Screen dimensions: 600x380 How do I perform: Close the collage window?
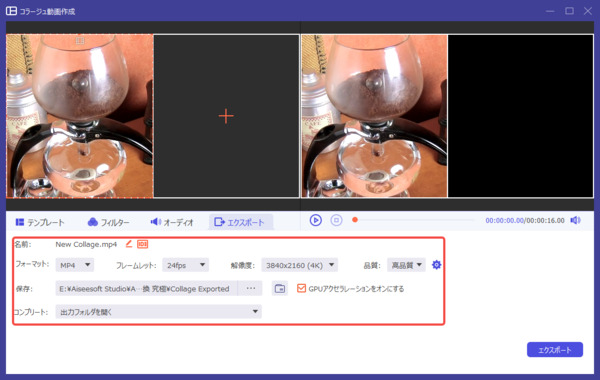point(588,11)
